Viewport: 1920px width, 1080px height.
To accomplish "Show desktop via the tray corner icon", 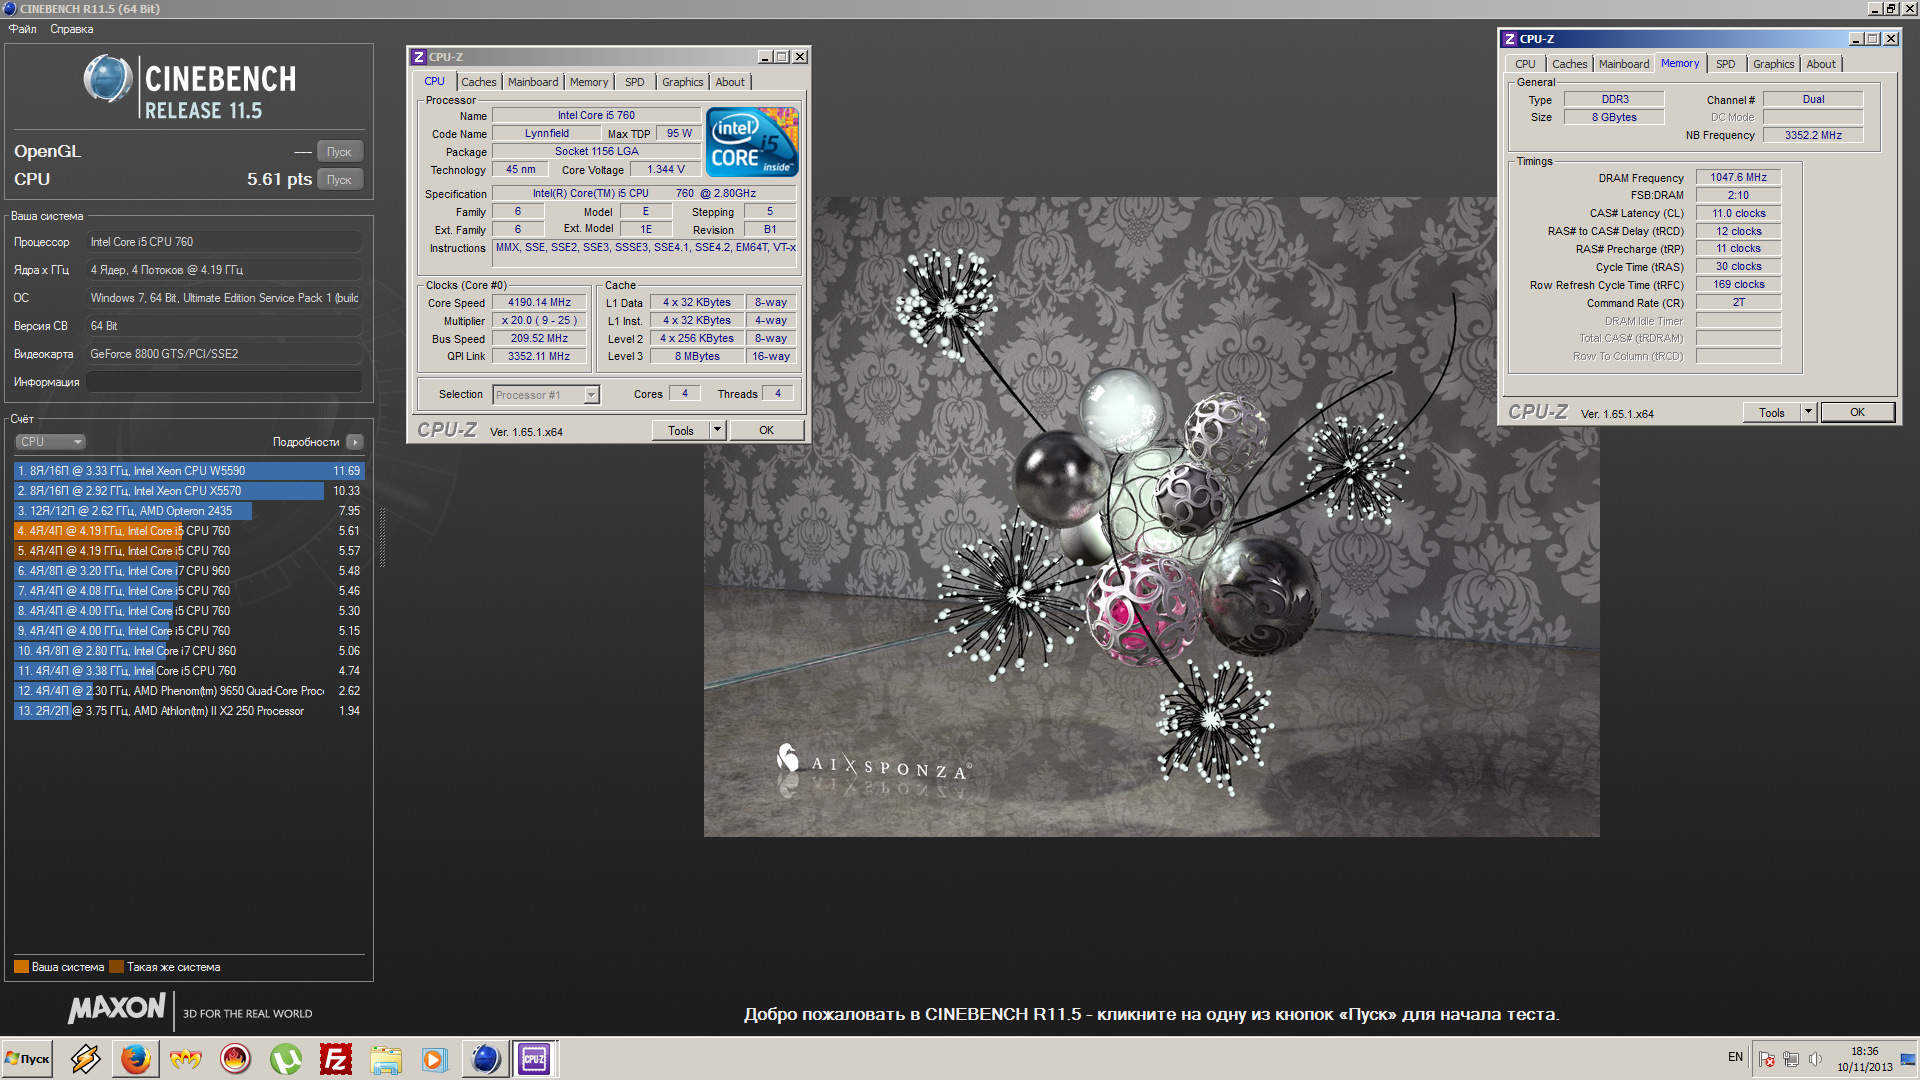I will 1909,1058.
